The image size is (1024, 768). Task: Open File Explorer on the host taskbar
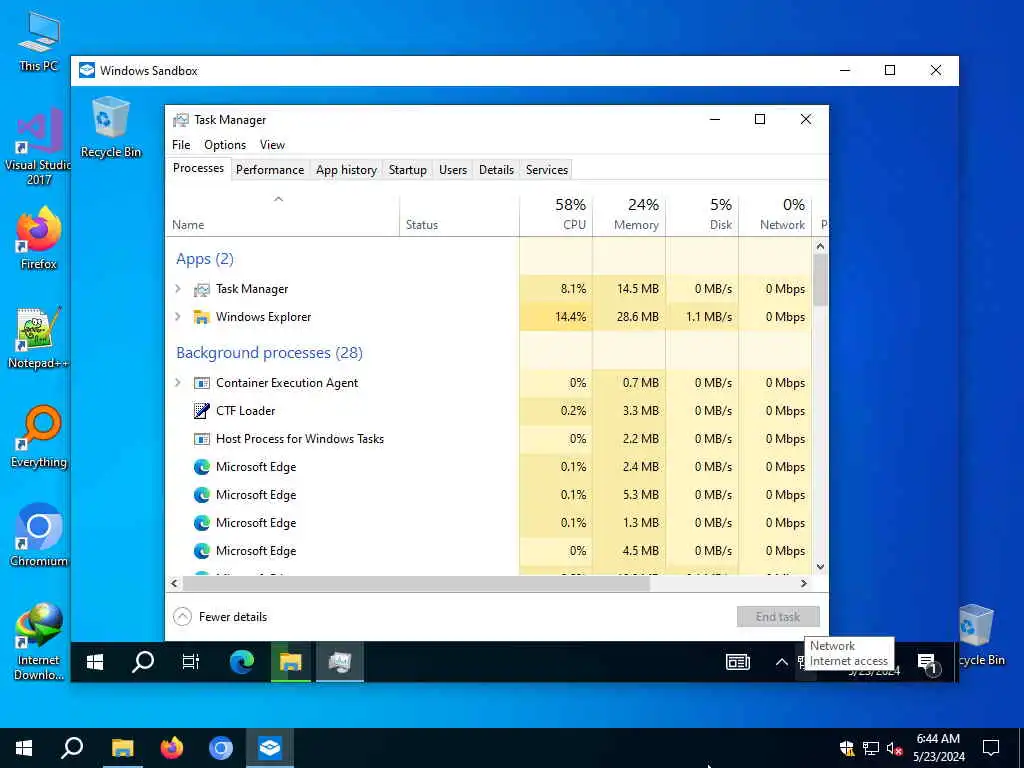122,748
